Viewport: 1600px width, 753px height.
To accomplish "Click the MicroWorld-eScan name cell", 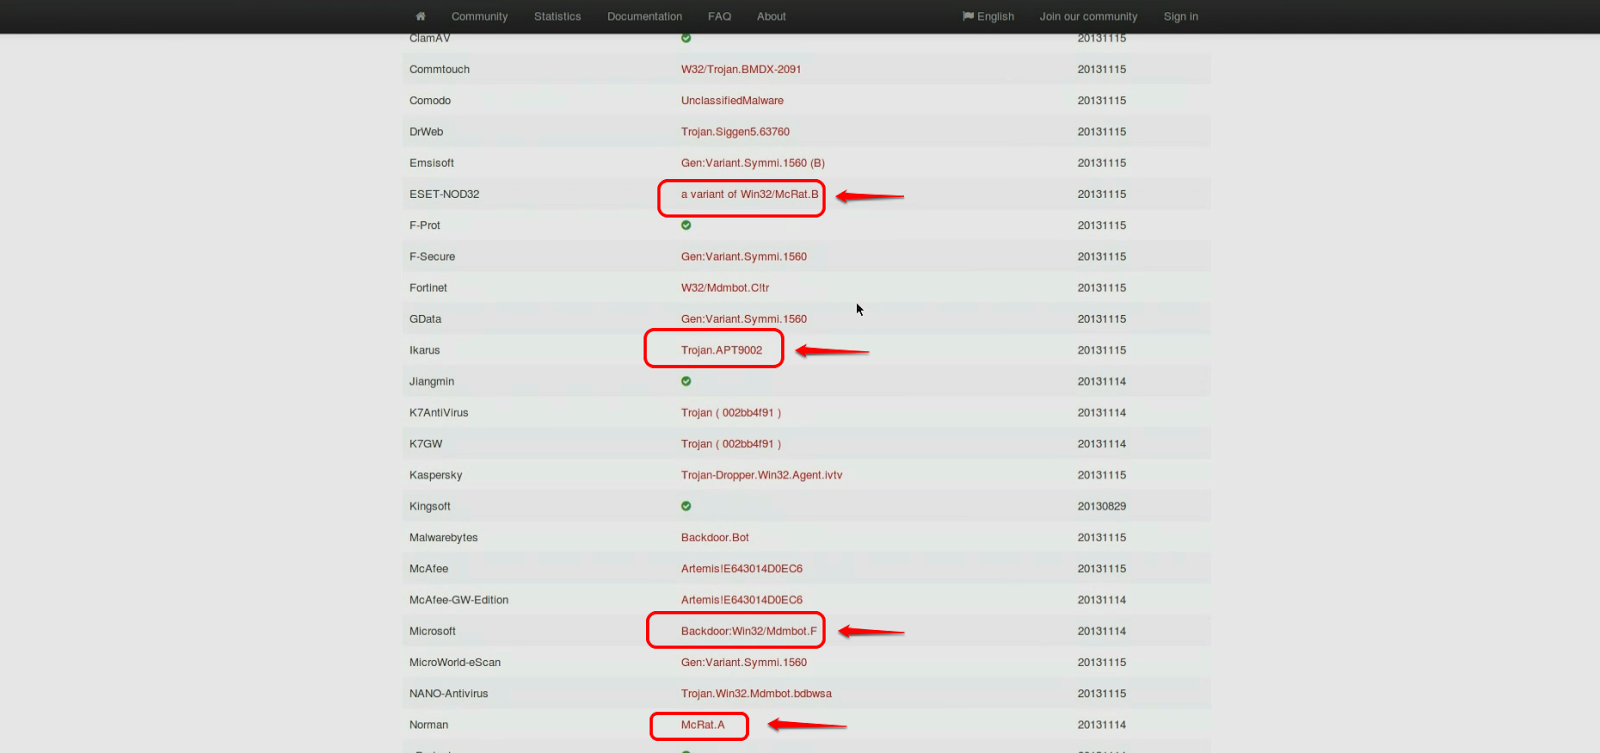I will click(x=455, y=662).
